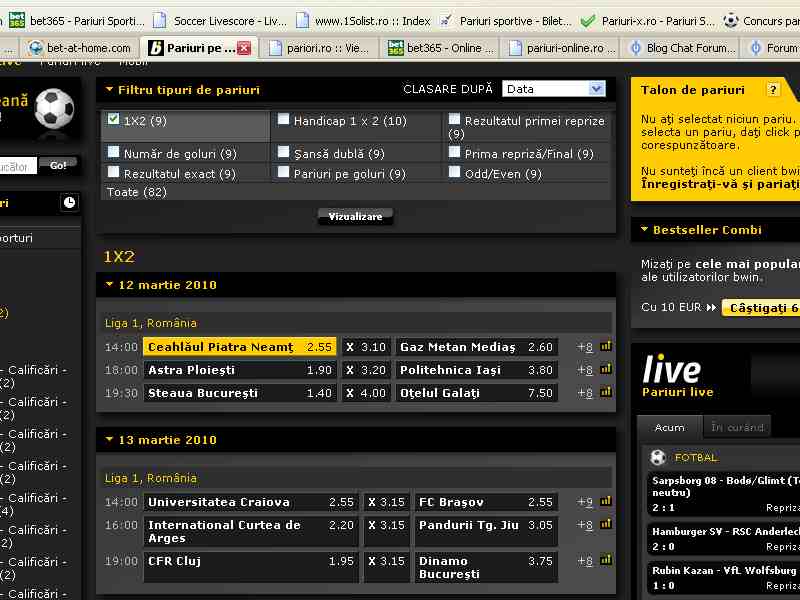Enable the Pariuri pe goluri (9) checkbox
Viewport: 800px width, 600px height.
coord(283,172)
